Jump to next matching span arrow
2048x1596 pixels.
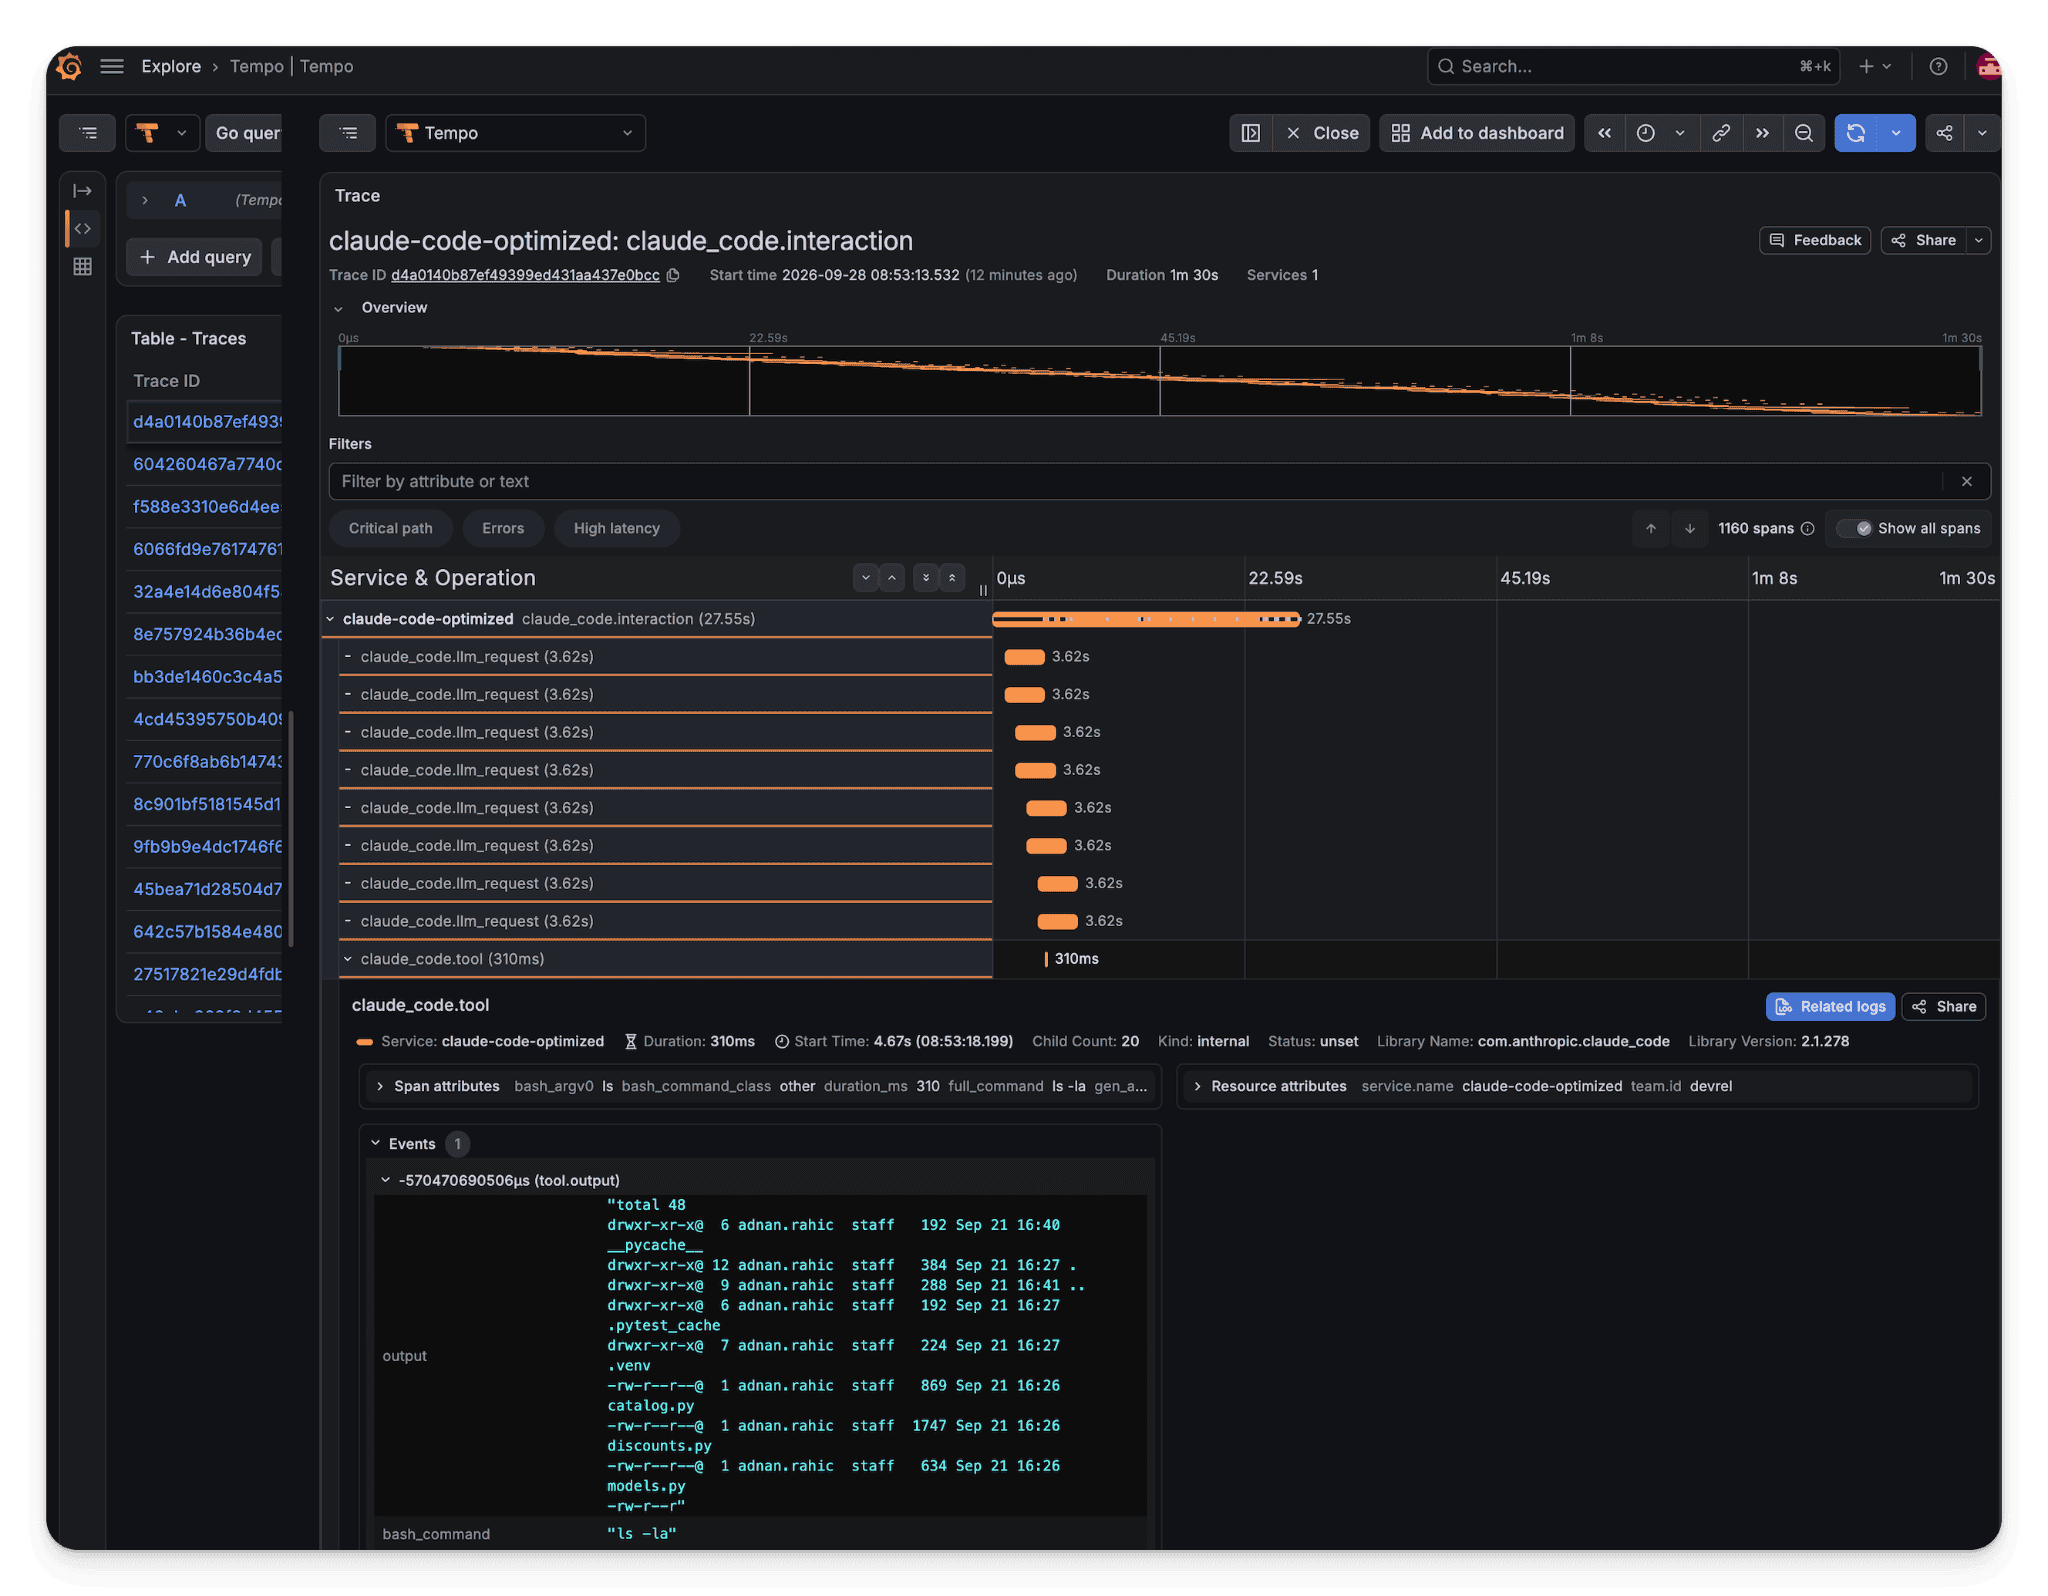[1690, 528]
